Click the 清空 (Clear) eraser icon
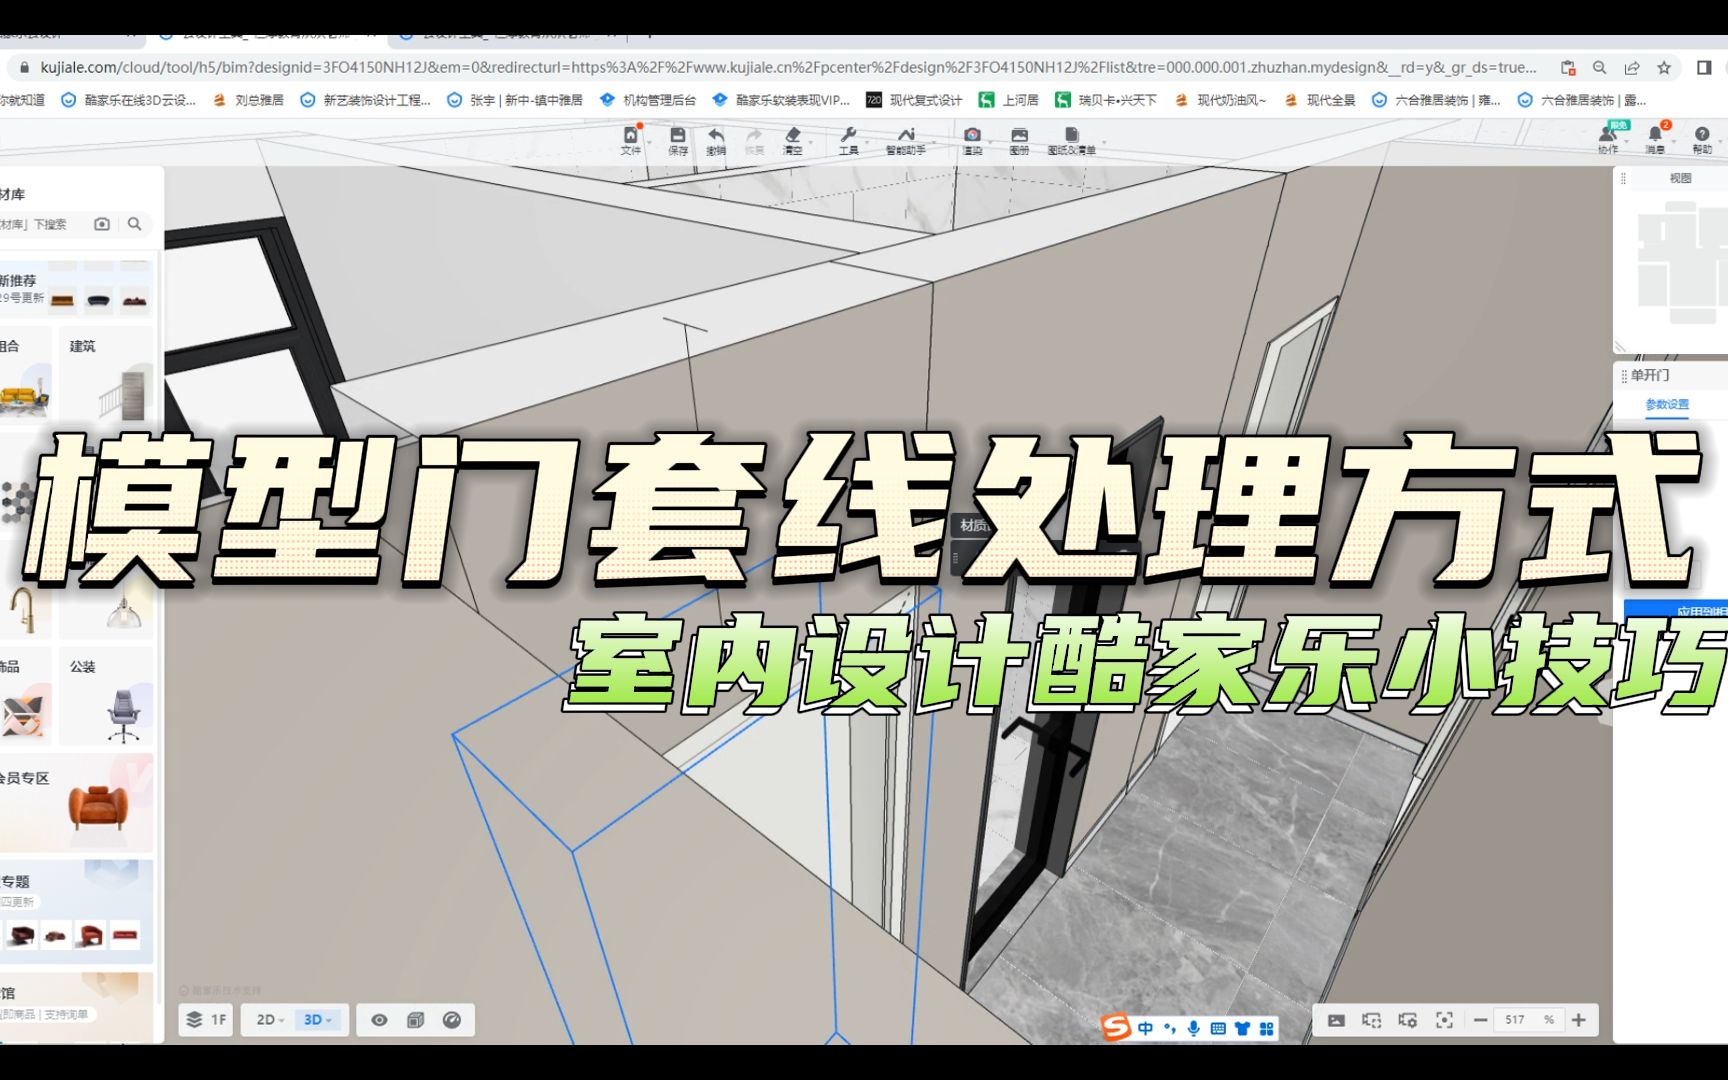This screenshot has width=1728, height=1080. tap(793, 140)
